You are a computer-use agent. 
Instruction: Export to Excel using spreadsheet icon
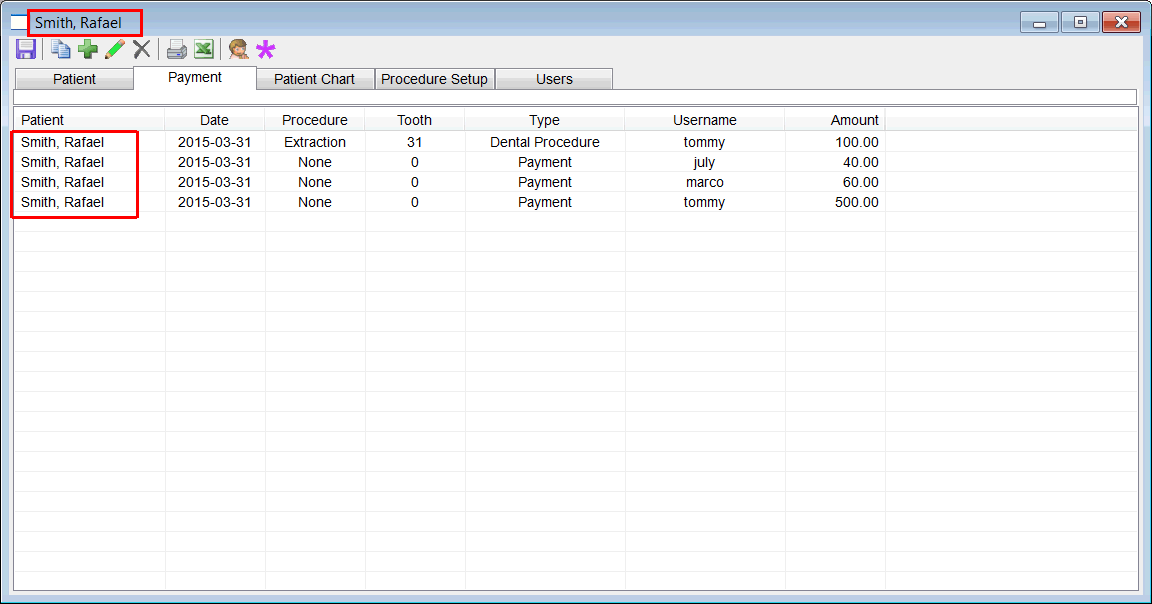(204, 49)
